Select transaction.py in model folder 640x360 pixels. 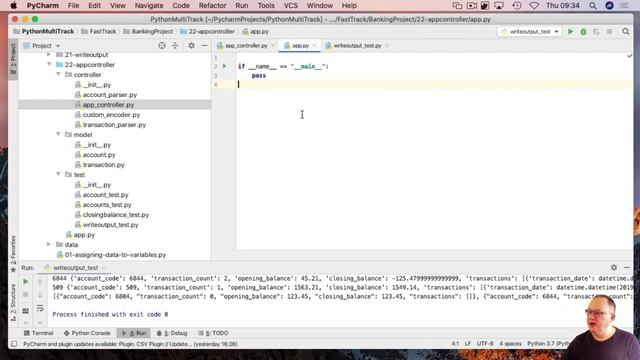pyautogui.click(x=103, y=165)
